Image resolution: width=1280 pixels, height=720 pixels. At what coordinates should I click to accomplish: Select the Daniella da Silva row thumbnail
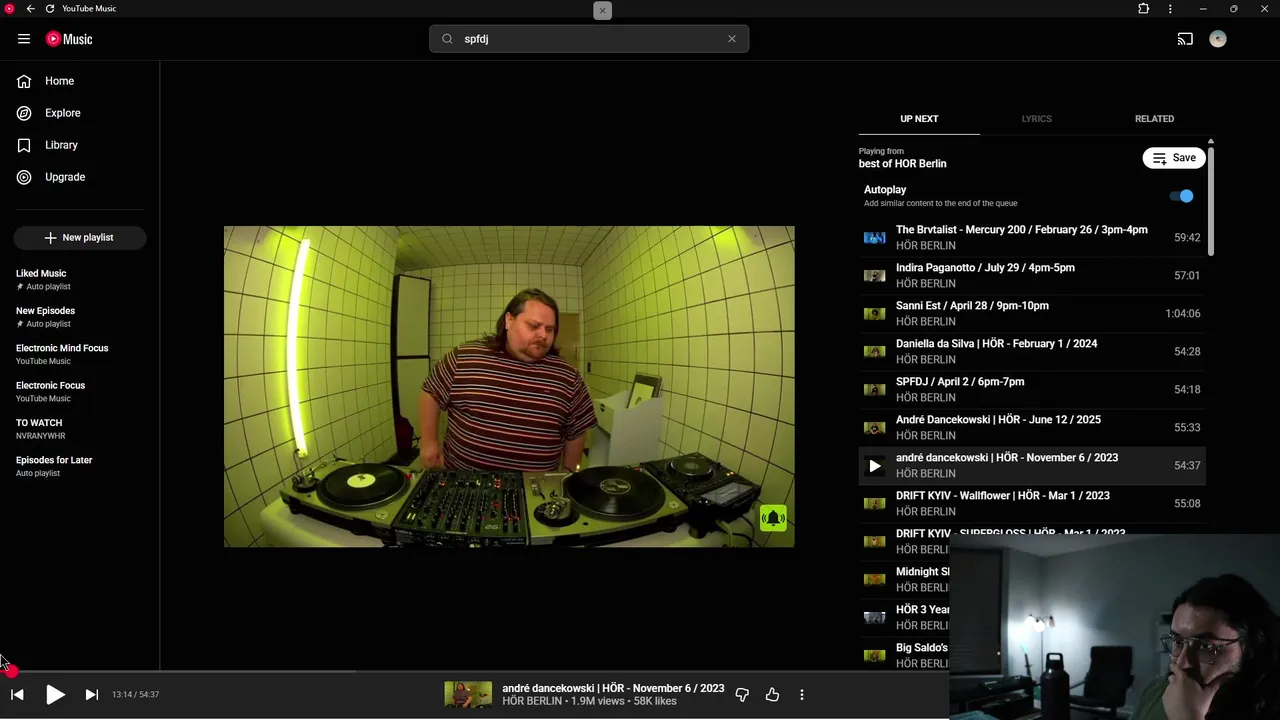875,352
